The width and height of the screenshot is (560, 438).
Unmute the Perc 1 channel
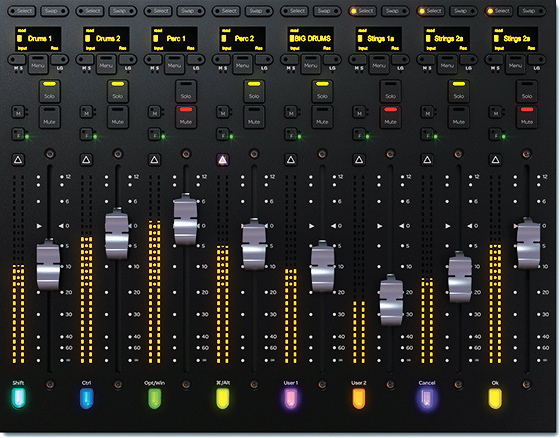coord(186,117)
